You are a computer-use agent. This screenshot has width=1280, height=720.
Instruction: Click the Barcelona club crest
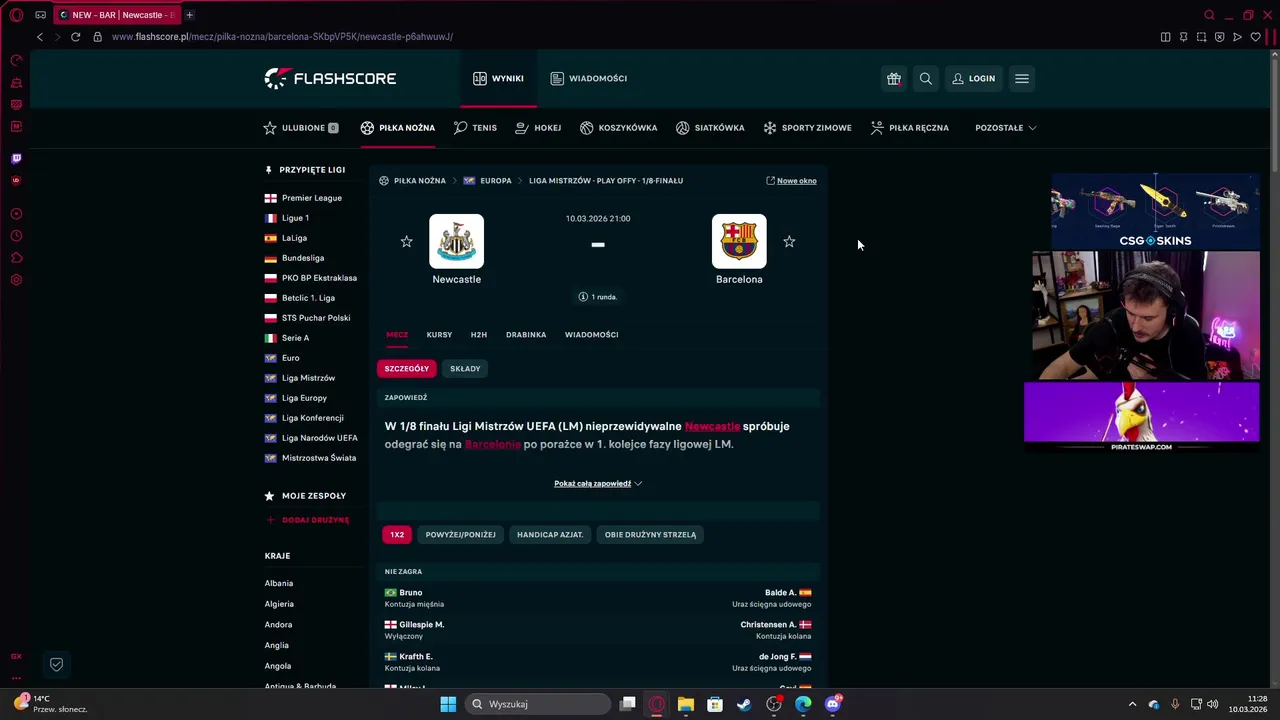pos(739,241)
